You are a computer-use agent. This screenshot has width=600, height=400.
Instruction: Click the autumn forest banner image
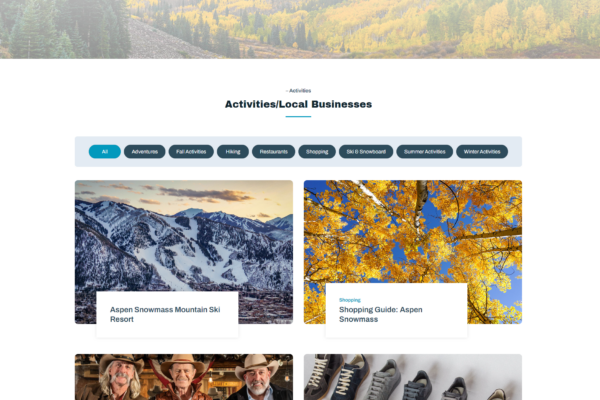[x=300, y=29]
